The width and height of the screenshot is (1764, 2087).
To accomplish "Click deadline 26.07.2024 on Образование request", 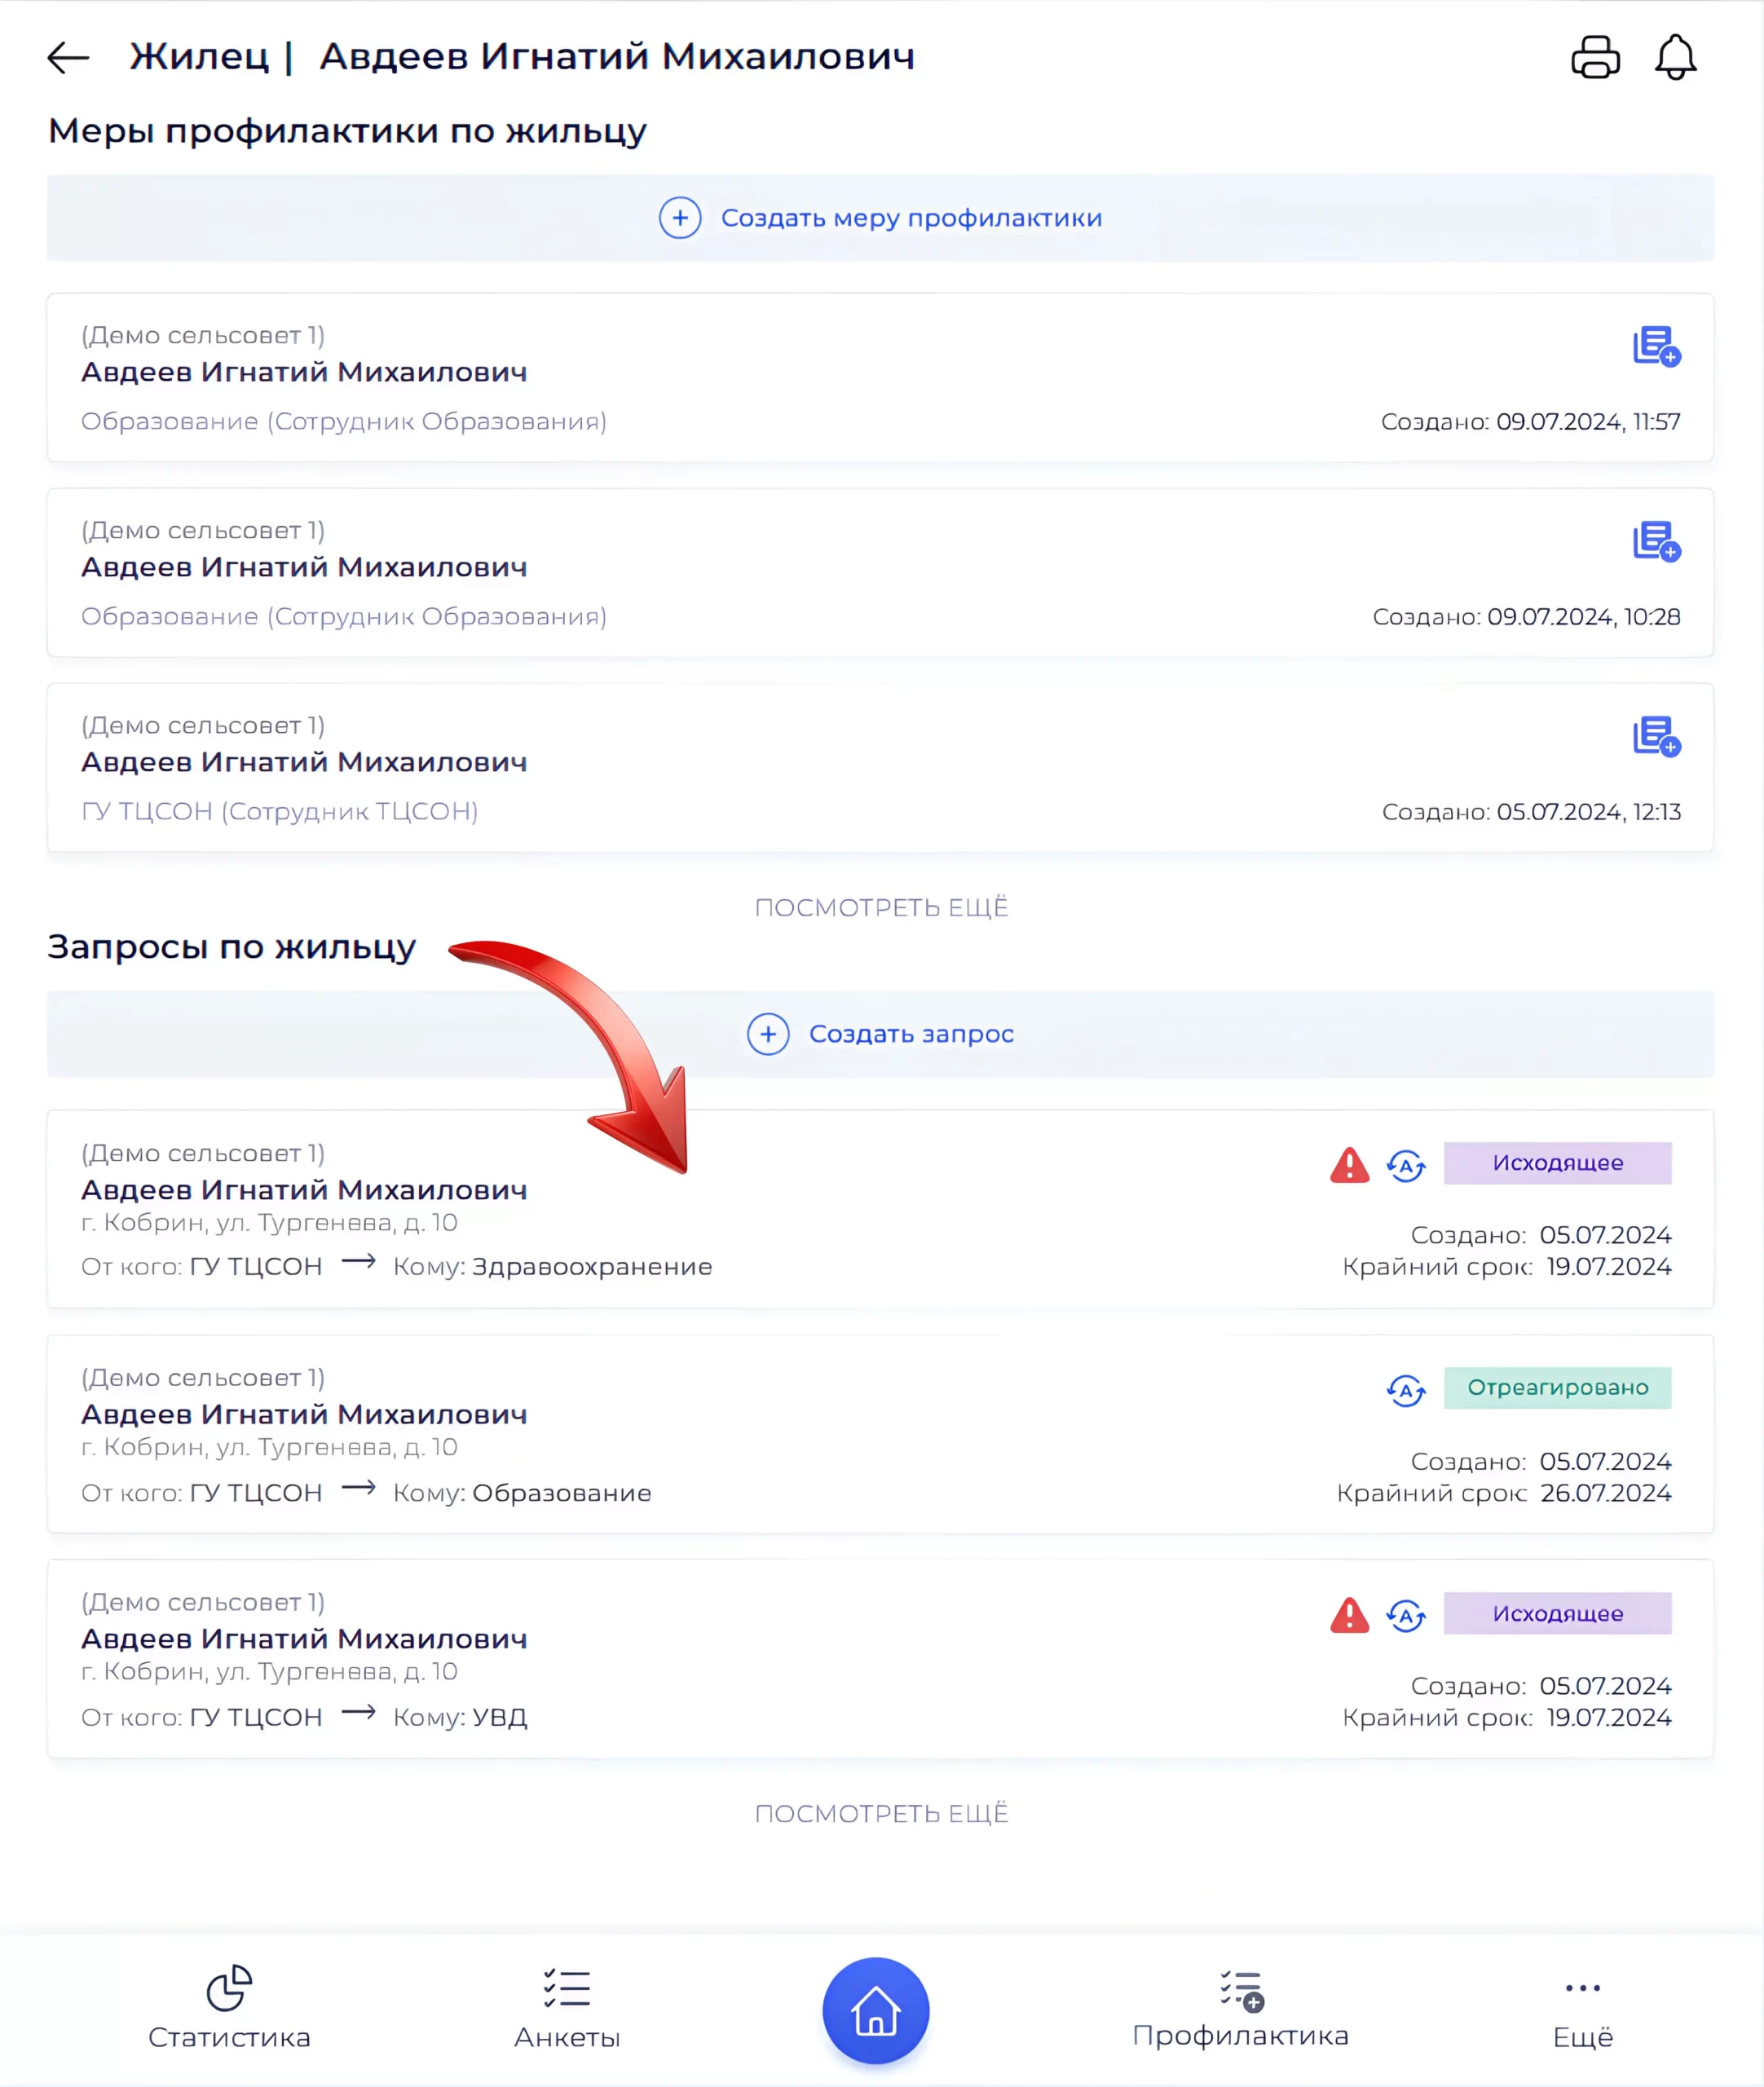I will point(1605,1493).
